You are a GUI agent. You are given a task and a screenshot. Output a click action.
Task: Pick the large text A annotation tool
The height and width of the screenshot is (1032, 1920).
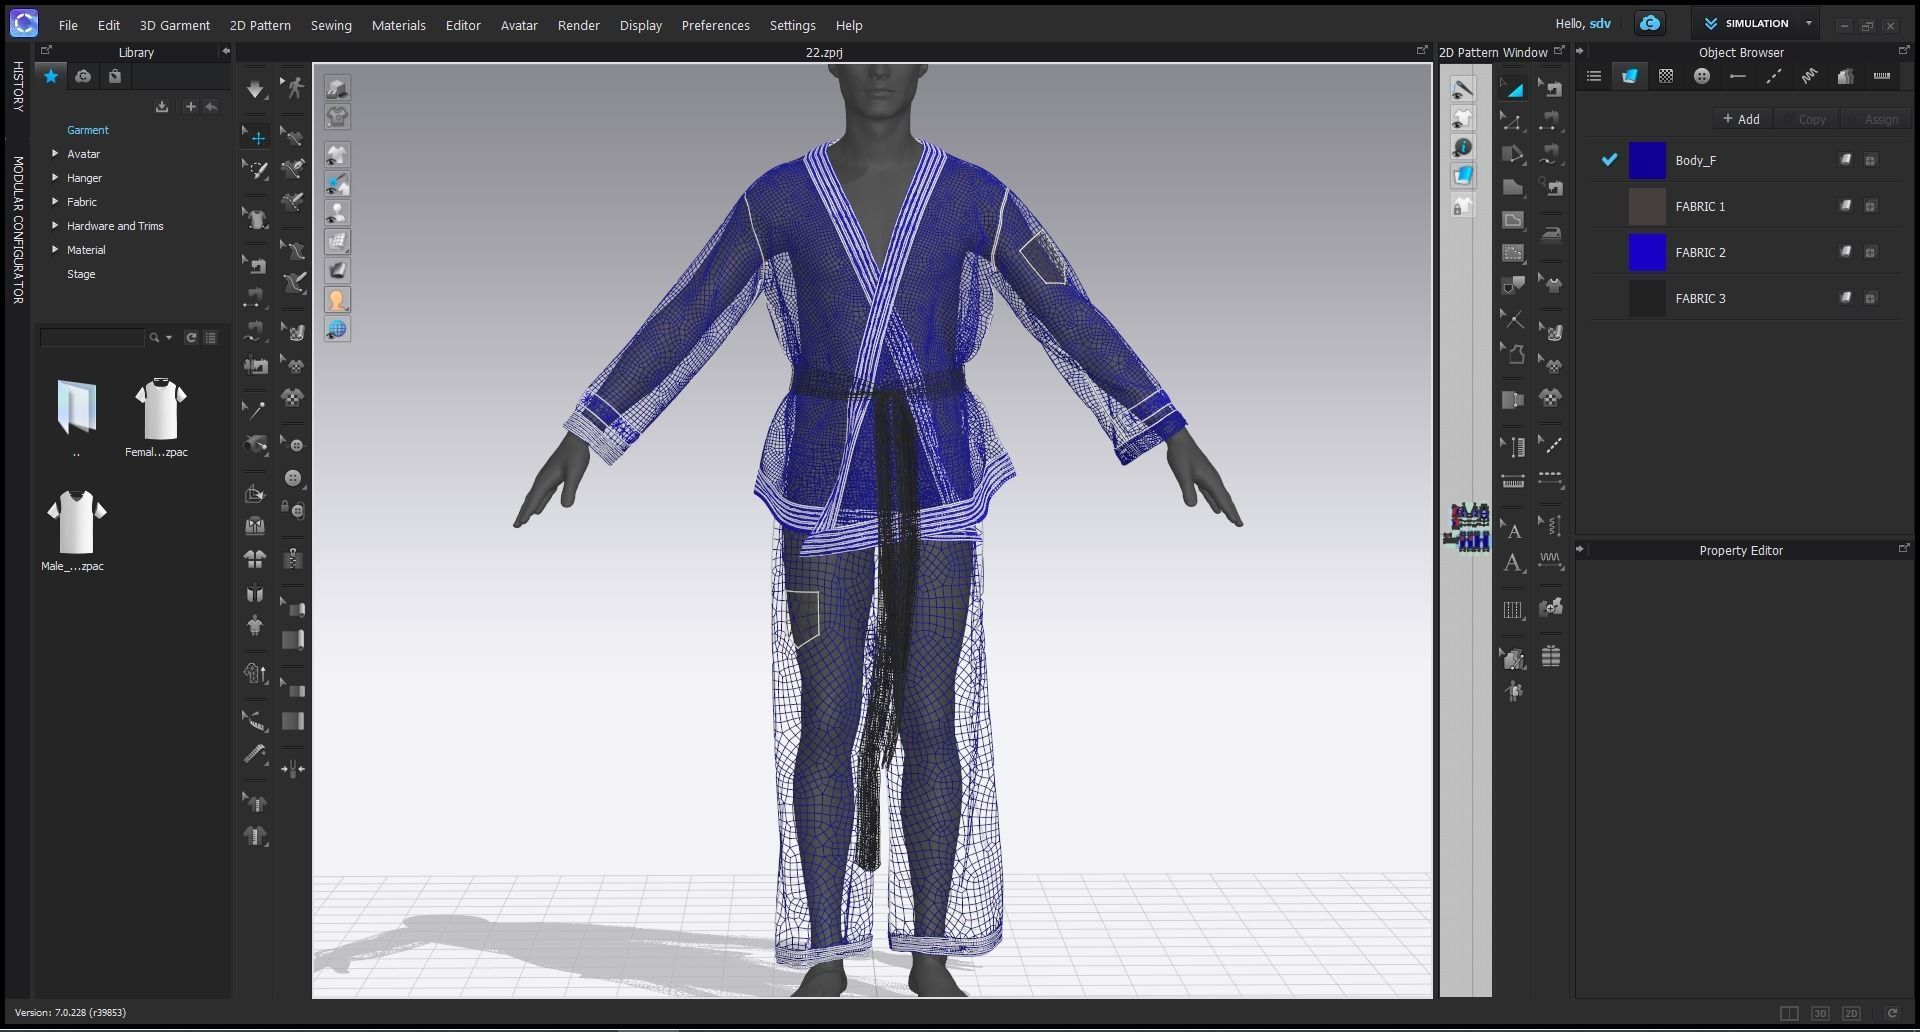1513,563
